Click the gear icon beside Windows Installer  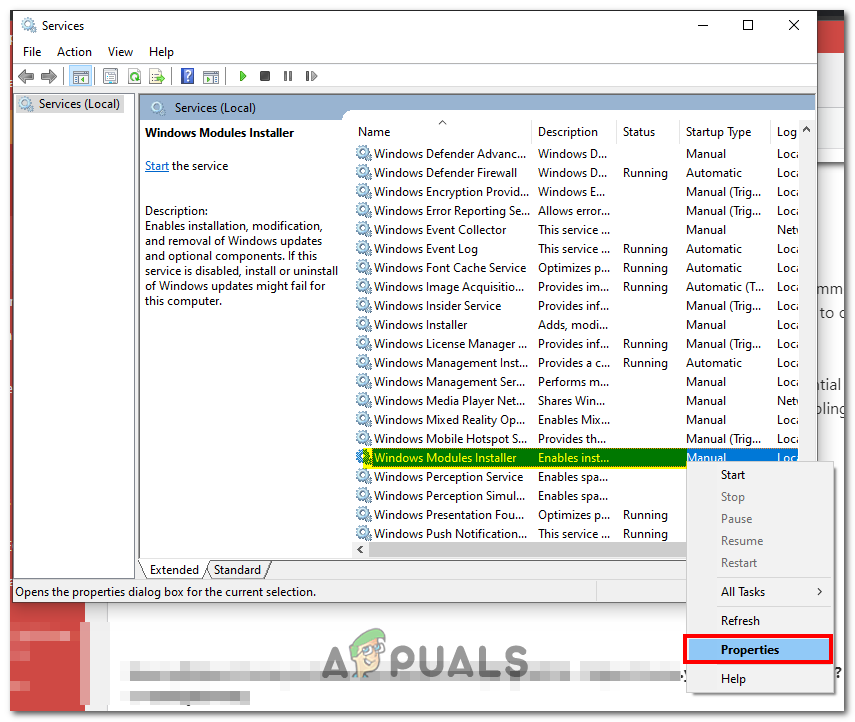tap(364, 324)
